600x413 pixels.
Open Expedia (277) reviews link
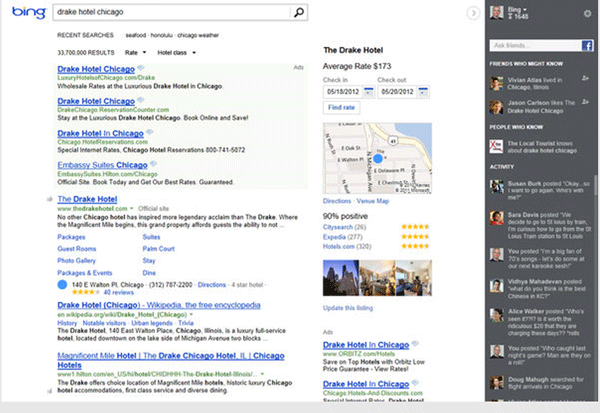(x=342, y=237)
